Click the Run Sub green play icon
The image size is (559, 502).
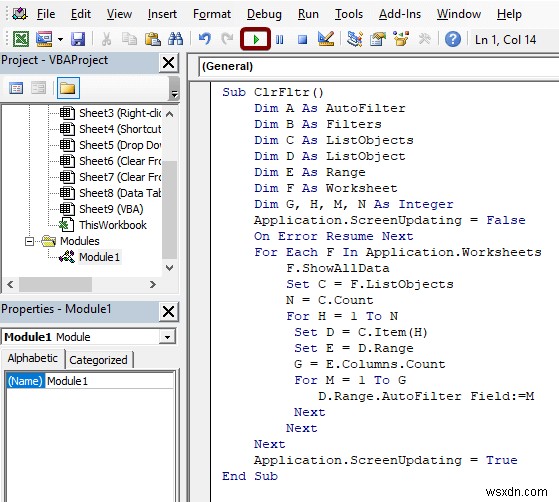(x=255, y=39)
